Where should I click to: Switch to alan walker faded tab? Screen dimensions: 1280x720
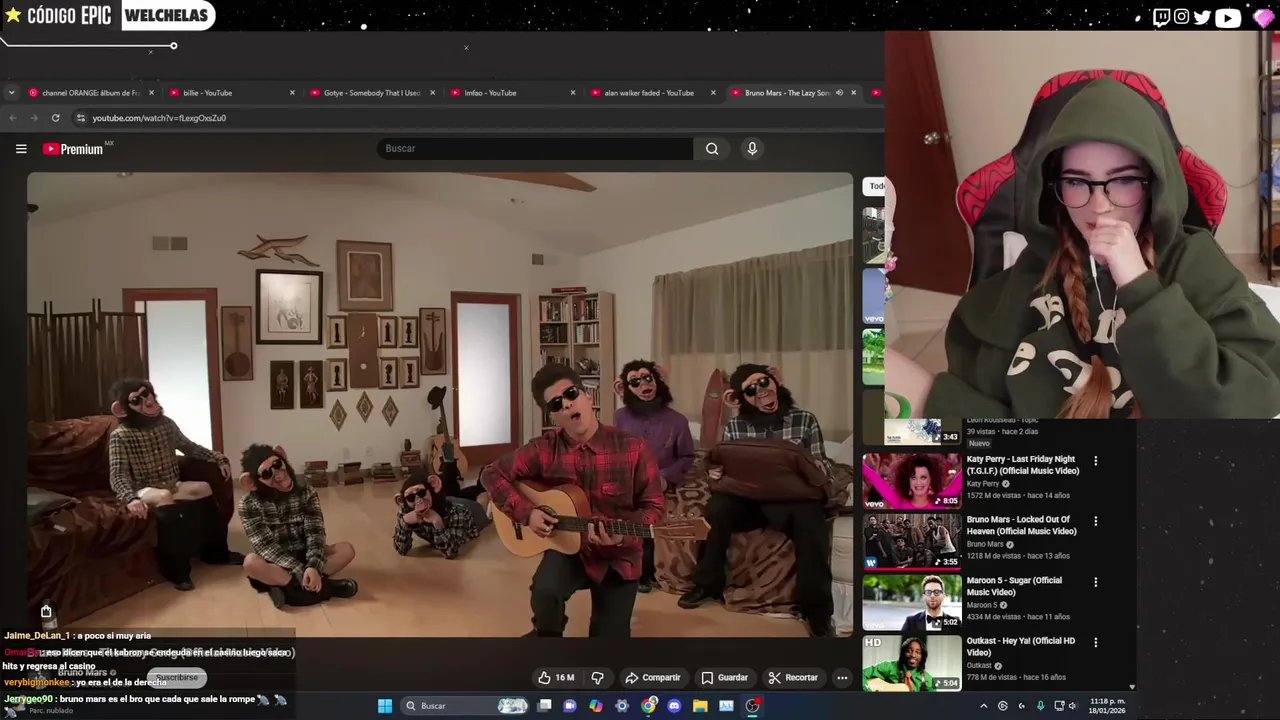click(x=653, y=93)
